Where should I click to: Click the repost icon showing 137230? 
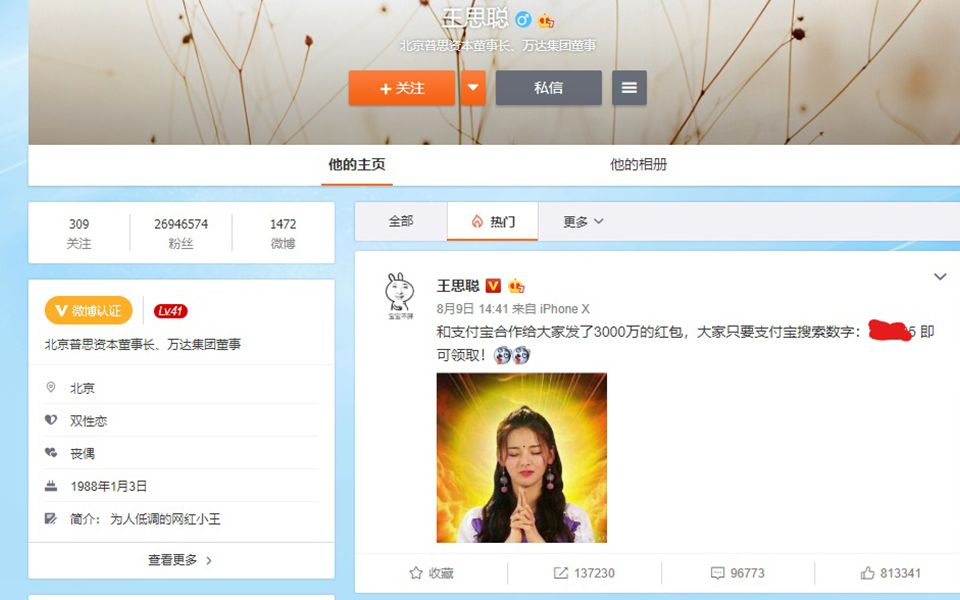[584, 573]
